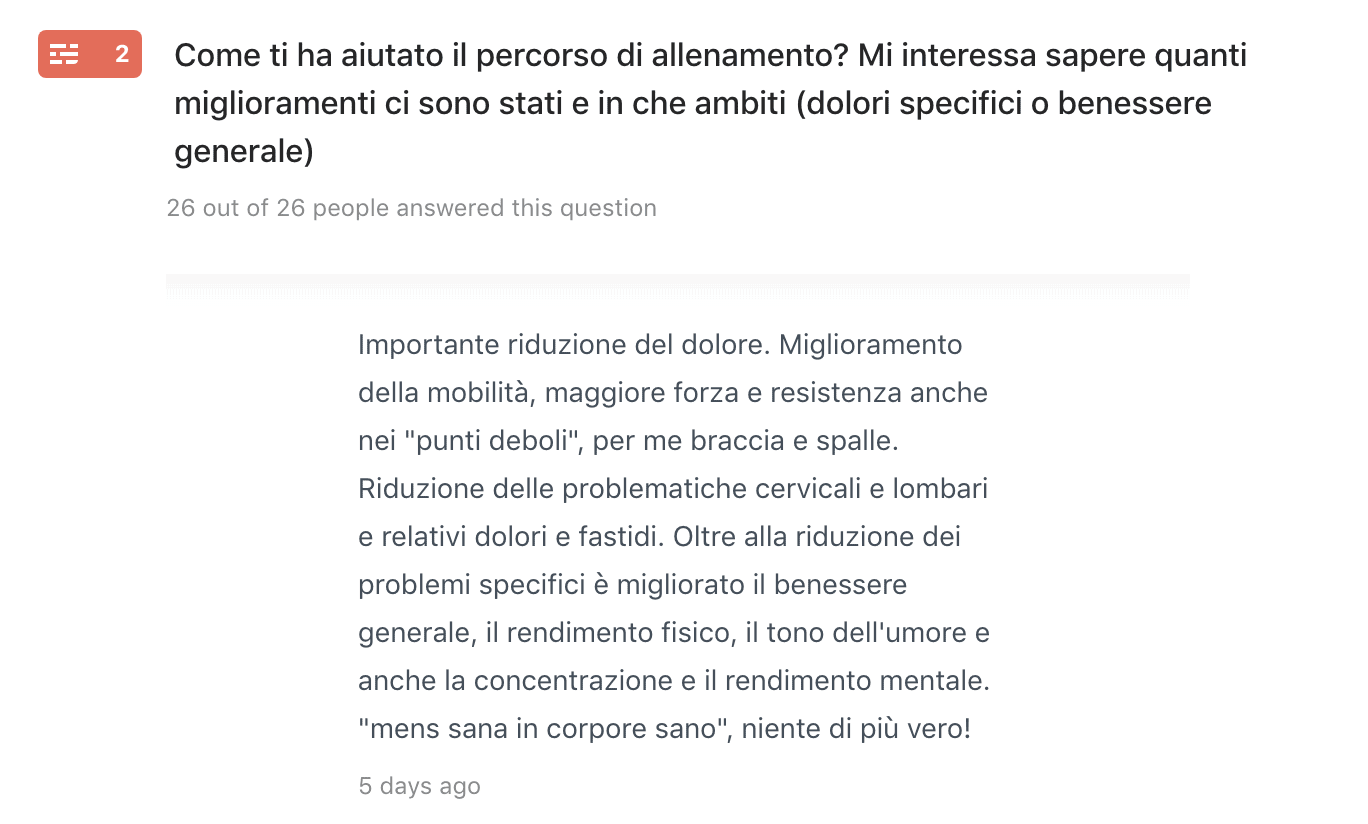Click the '5 days ago' timestamp

point(420,786)
